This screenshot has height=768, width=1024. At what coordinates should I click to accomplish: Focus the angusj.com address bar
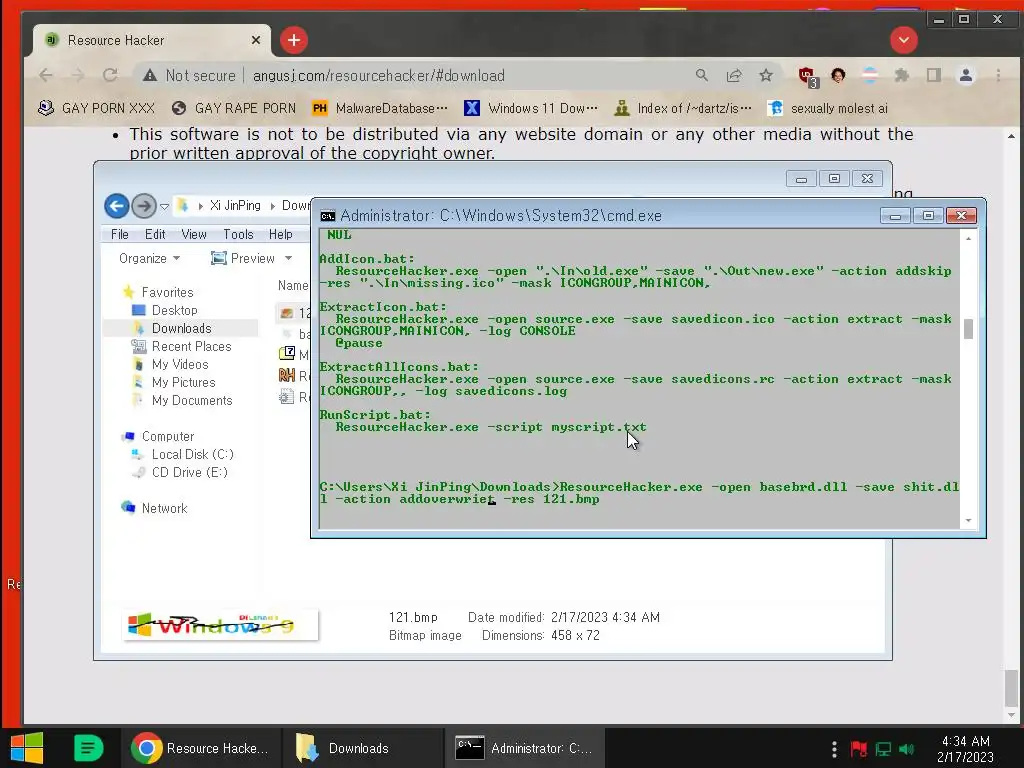[x=379, y=76]
